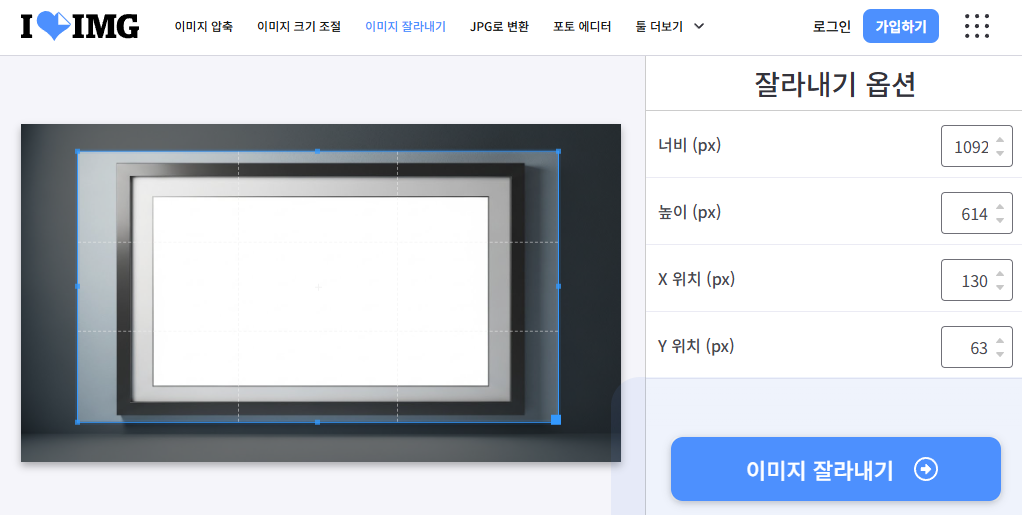Image resolution: width=1022 pixels, height=515 pixels.
Task: Decrease X 위치 with the down arrow
Action: click(1000, 287)
